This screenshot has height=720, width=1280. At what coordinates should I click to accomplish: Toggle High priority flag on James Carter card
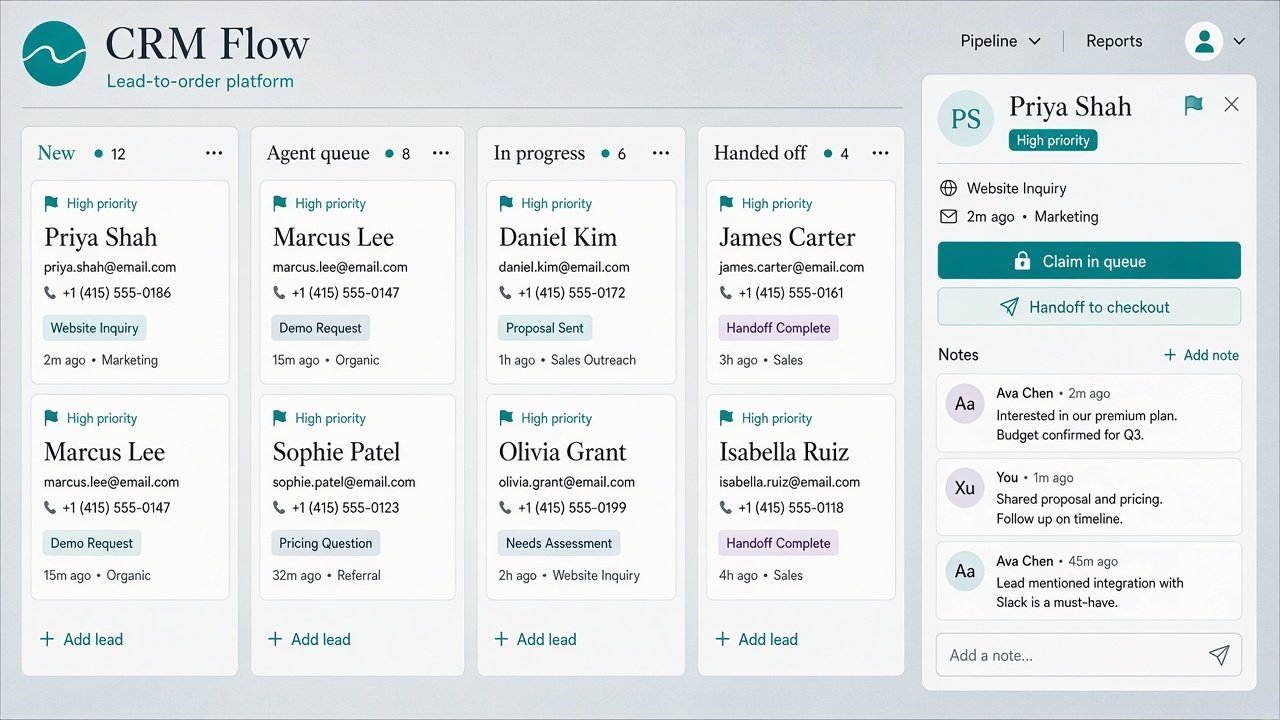coord(727,203)
